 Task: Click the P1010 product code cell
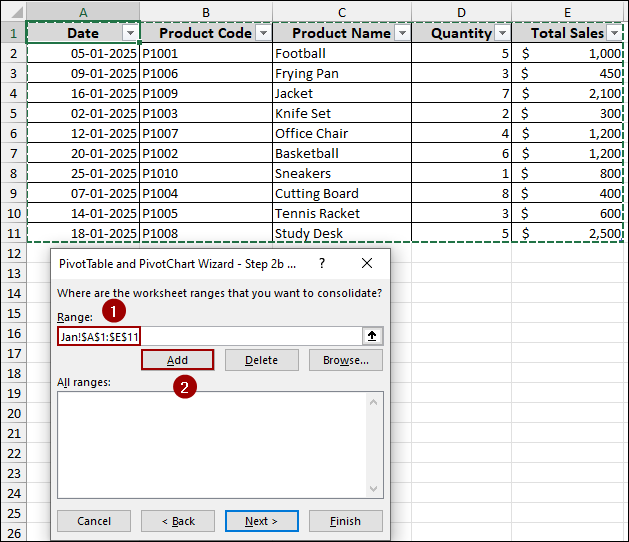(x=206, y=173)
